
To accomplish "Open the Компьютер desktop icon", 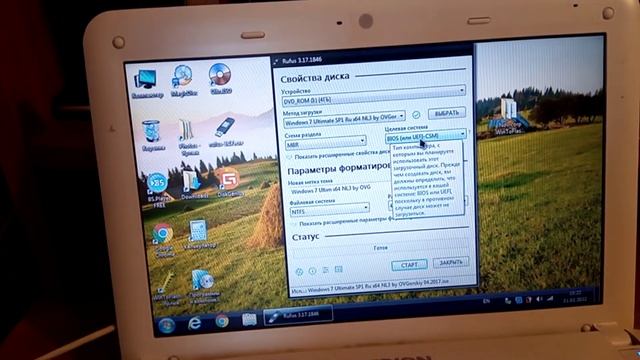I will click(x=146, y=84).
